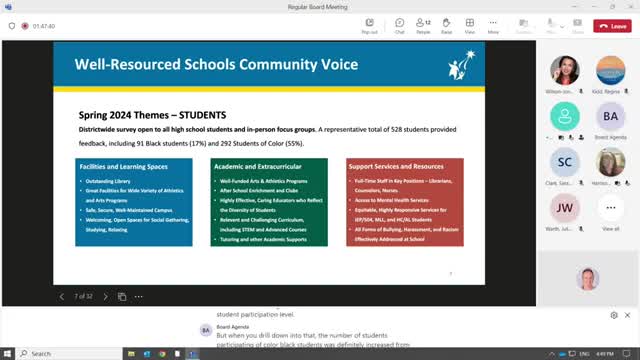Open the slide grid view icon
The image size is (640, 360).
122,297
